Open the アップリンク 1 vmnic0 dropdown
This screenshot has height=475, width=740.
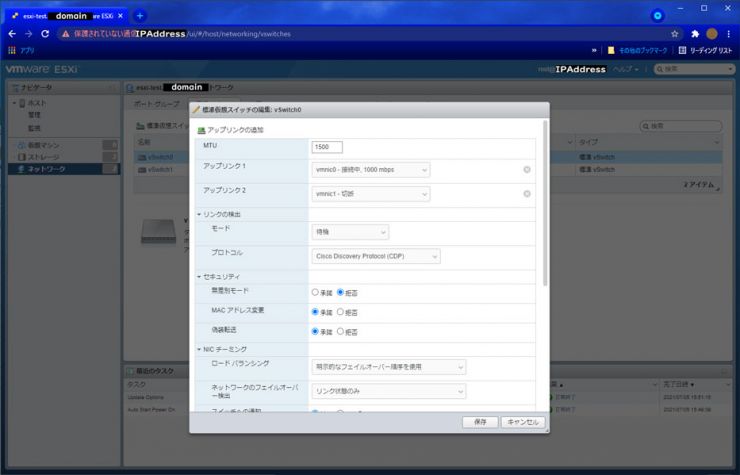(x=370, y=170)
